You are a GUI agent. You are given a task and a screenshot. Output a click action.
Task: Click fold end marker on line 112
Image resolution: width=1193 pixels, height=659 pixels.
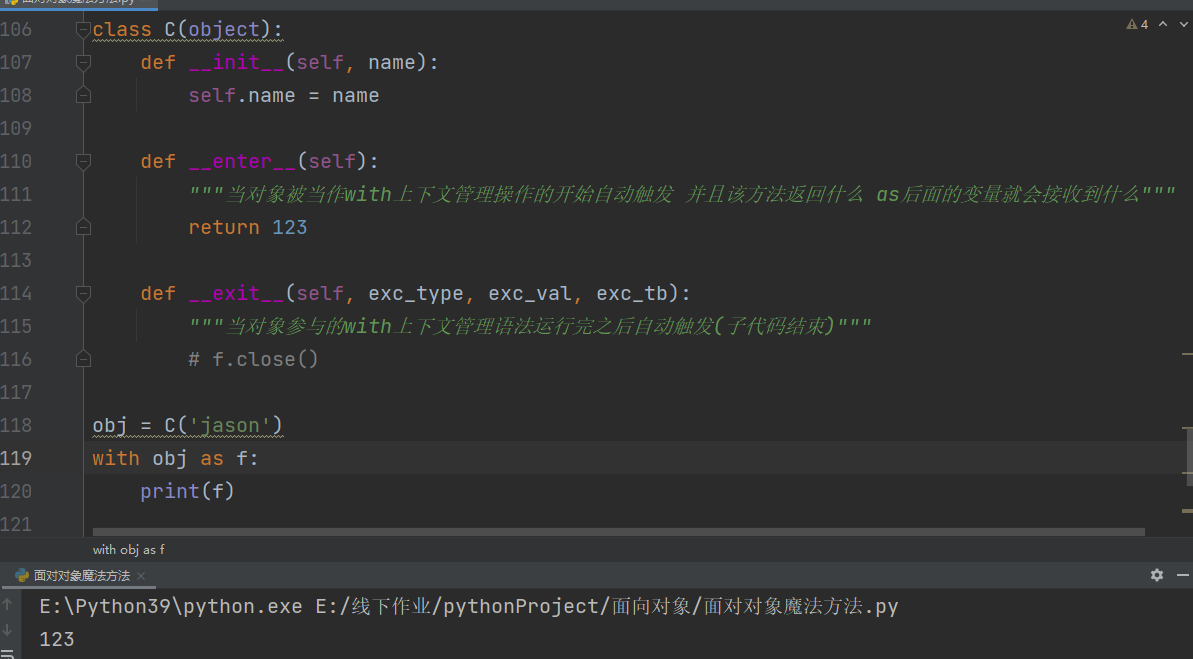[x=84, y=228]
